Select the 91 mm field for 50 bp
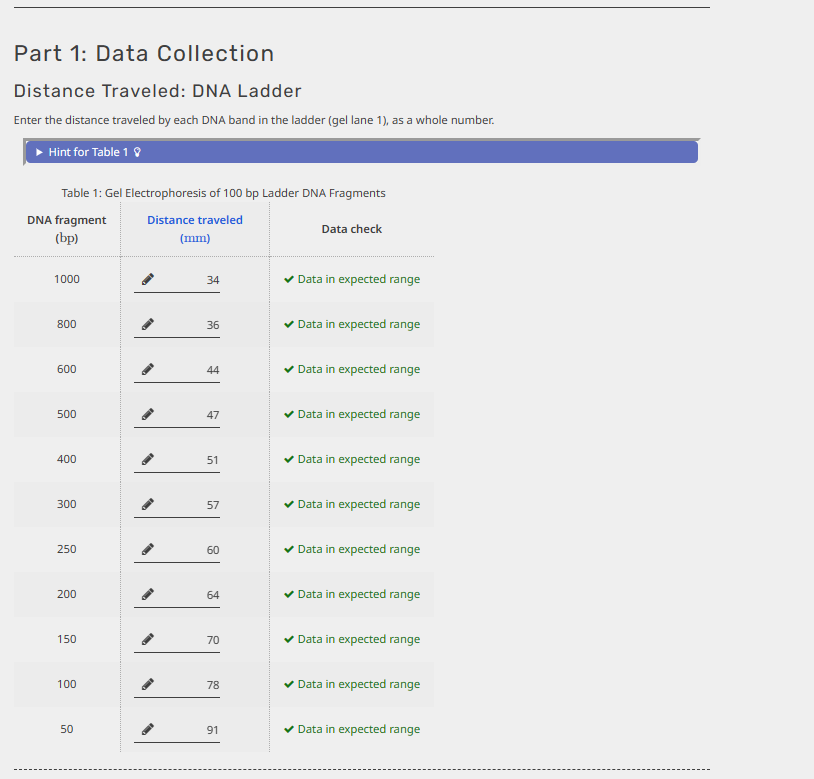814x779 pixels. 195,730
